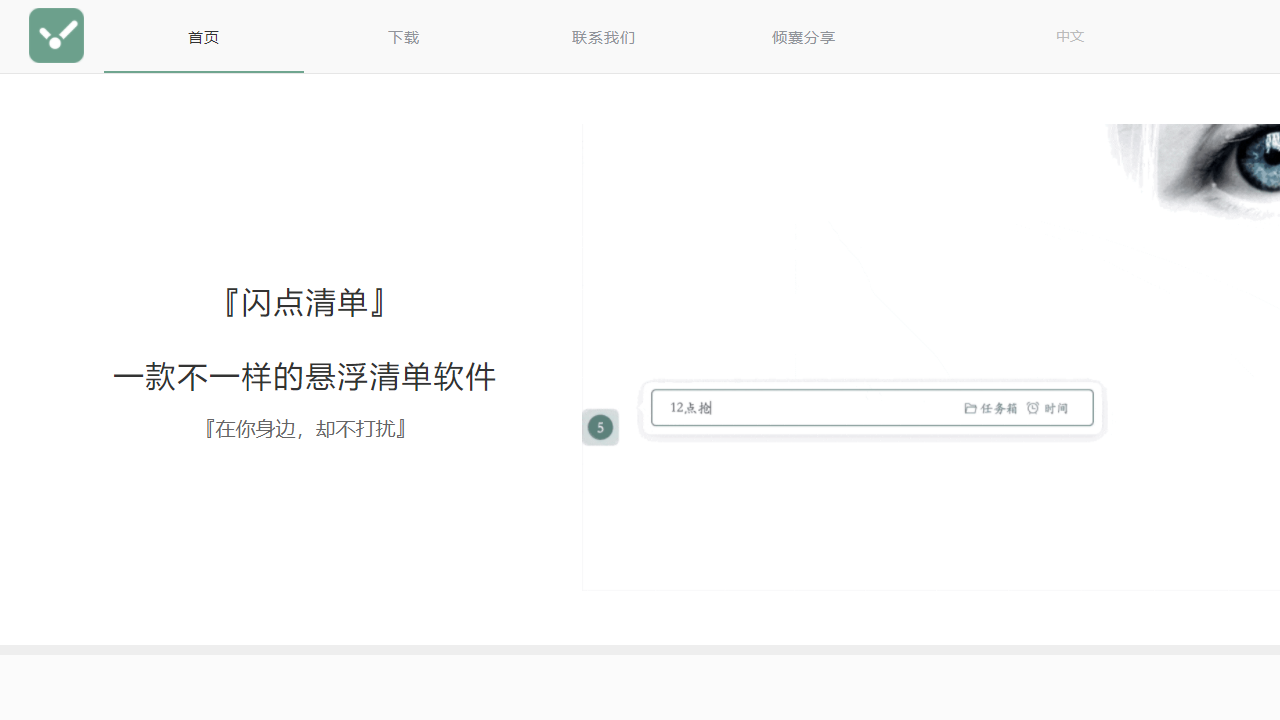Open the 联系我们 menu item
The width and height of the screenshot is (1280, 720).
[x=604, y=37]
